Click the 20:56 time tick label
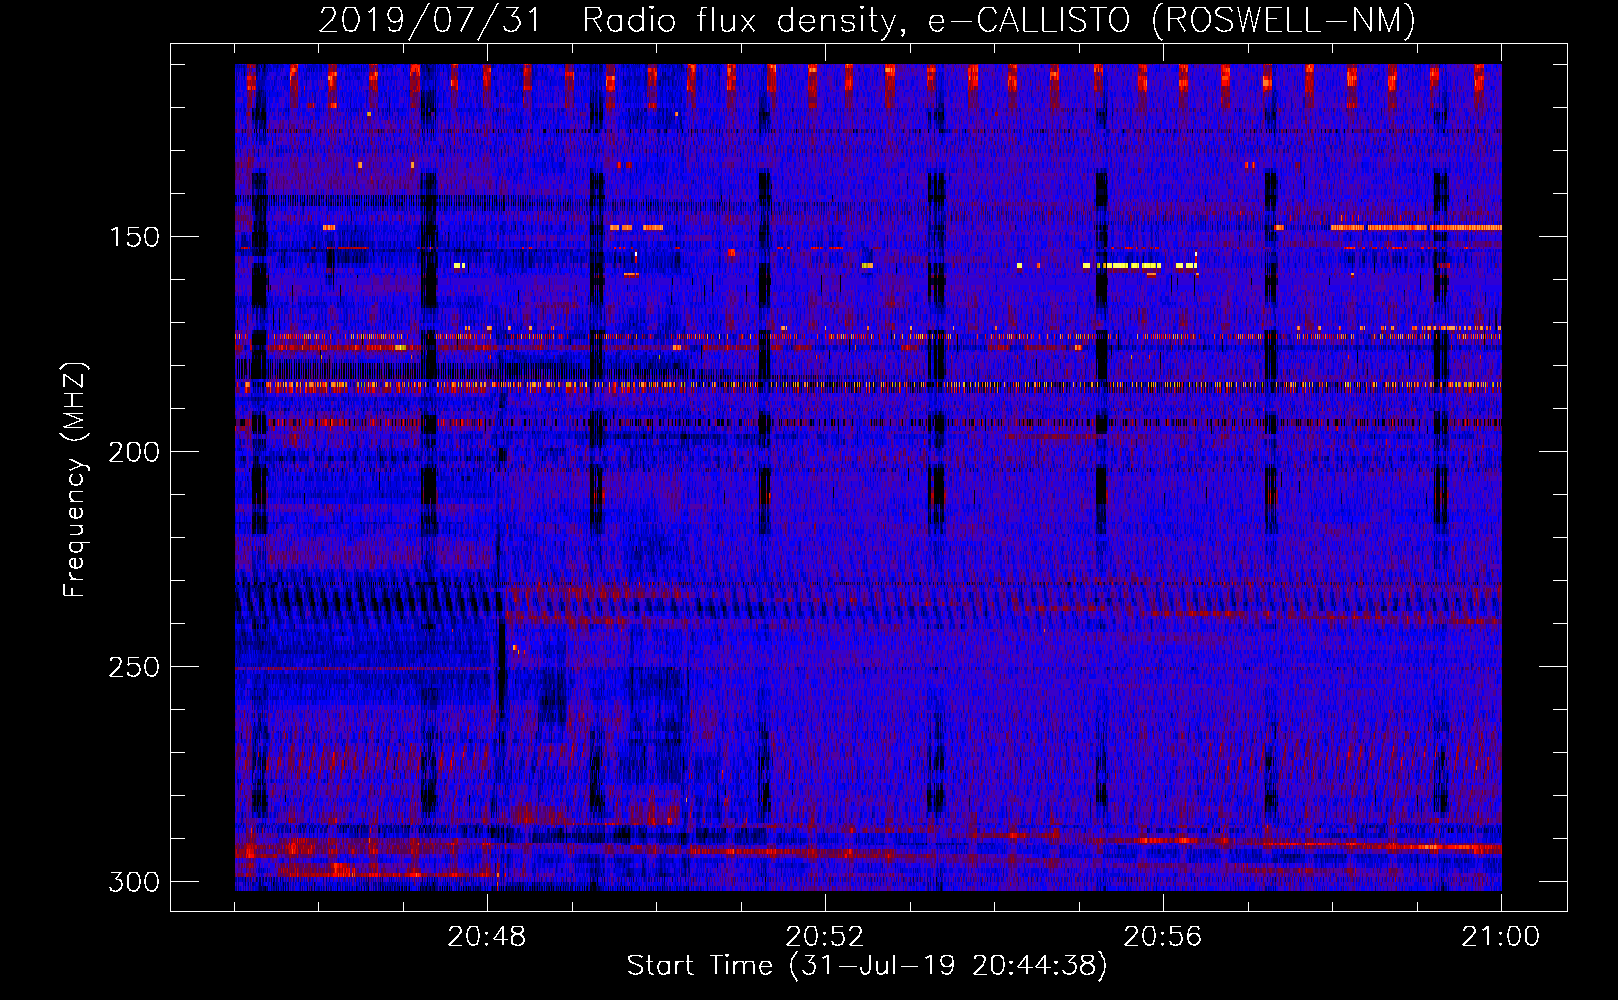Viewport: 1618px width, 1000px height. pos(1163,937)
